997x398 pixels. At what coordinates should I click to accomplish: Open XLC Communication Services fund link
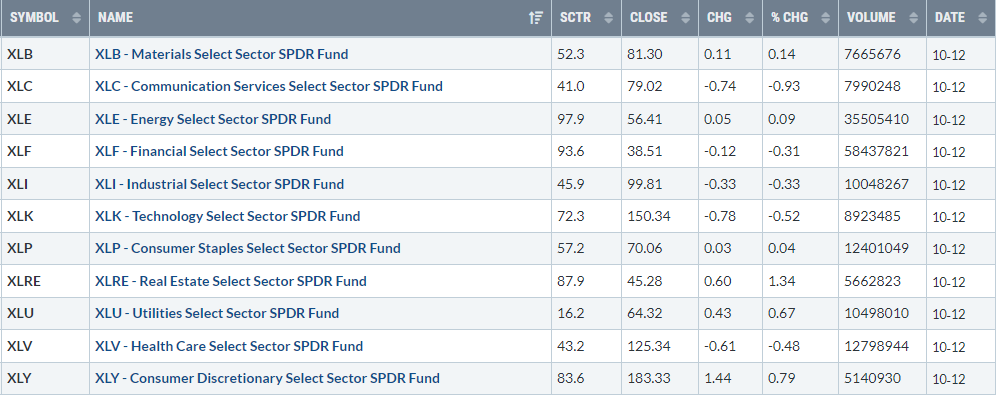click(269, 86)
